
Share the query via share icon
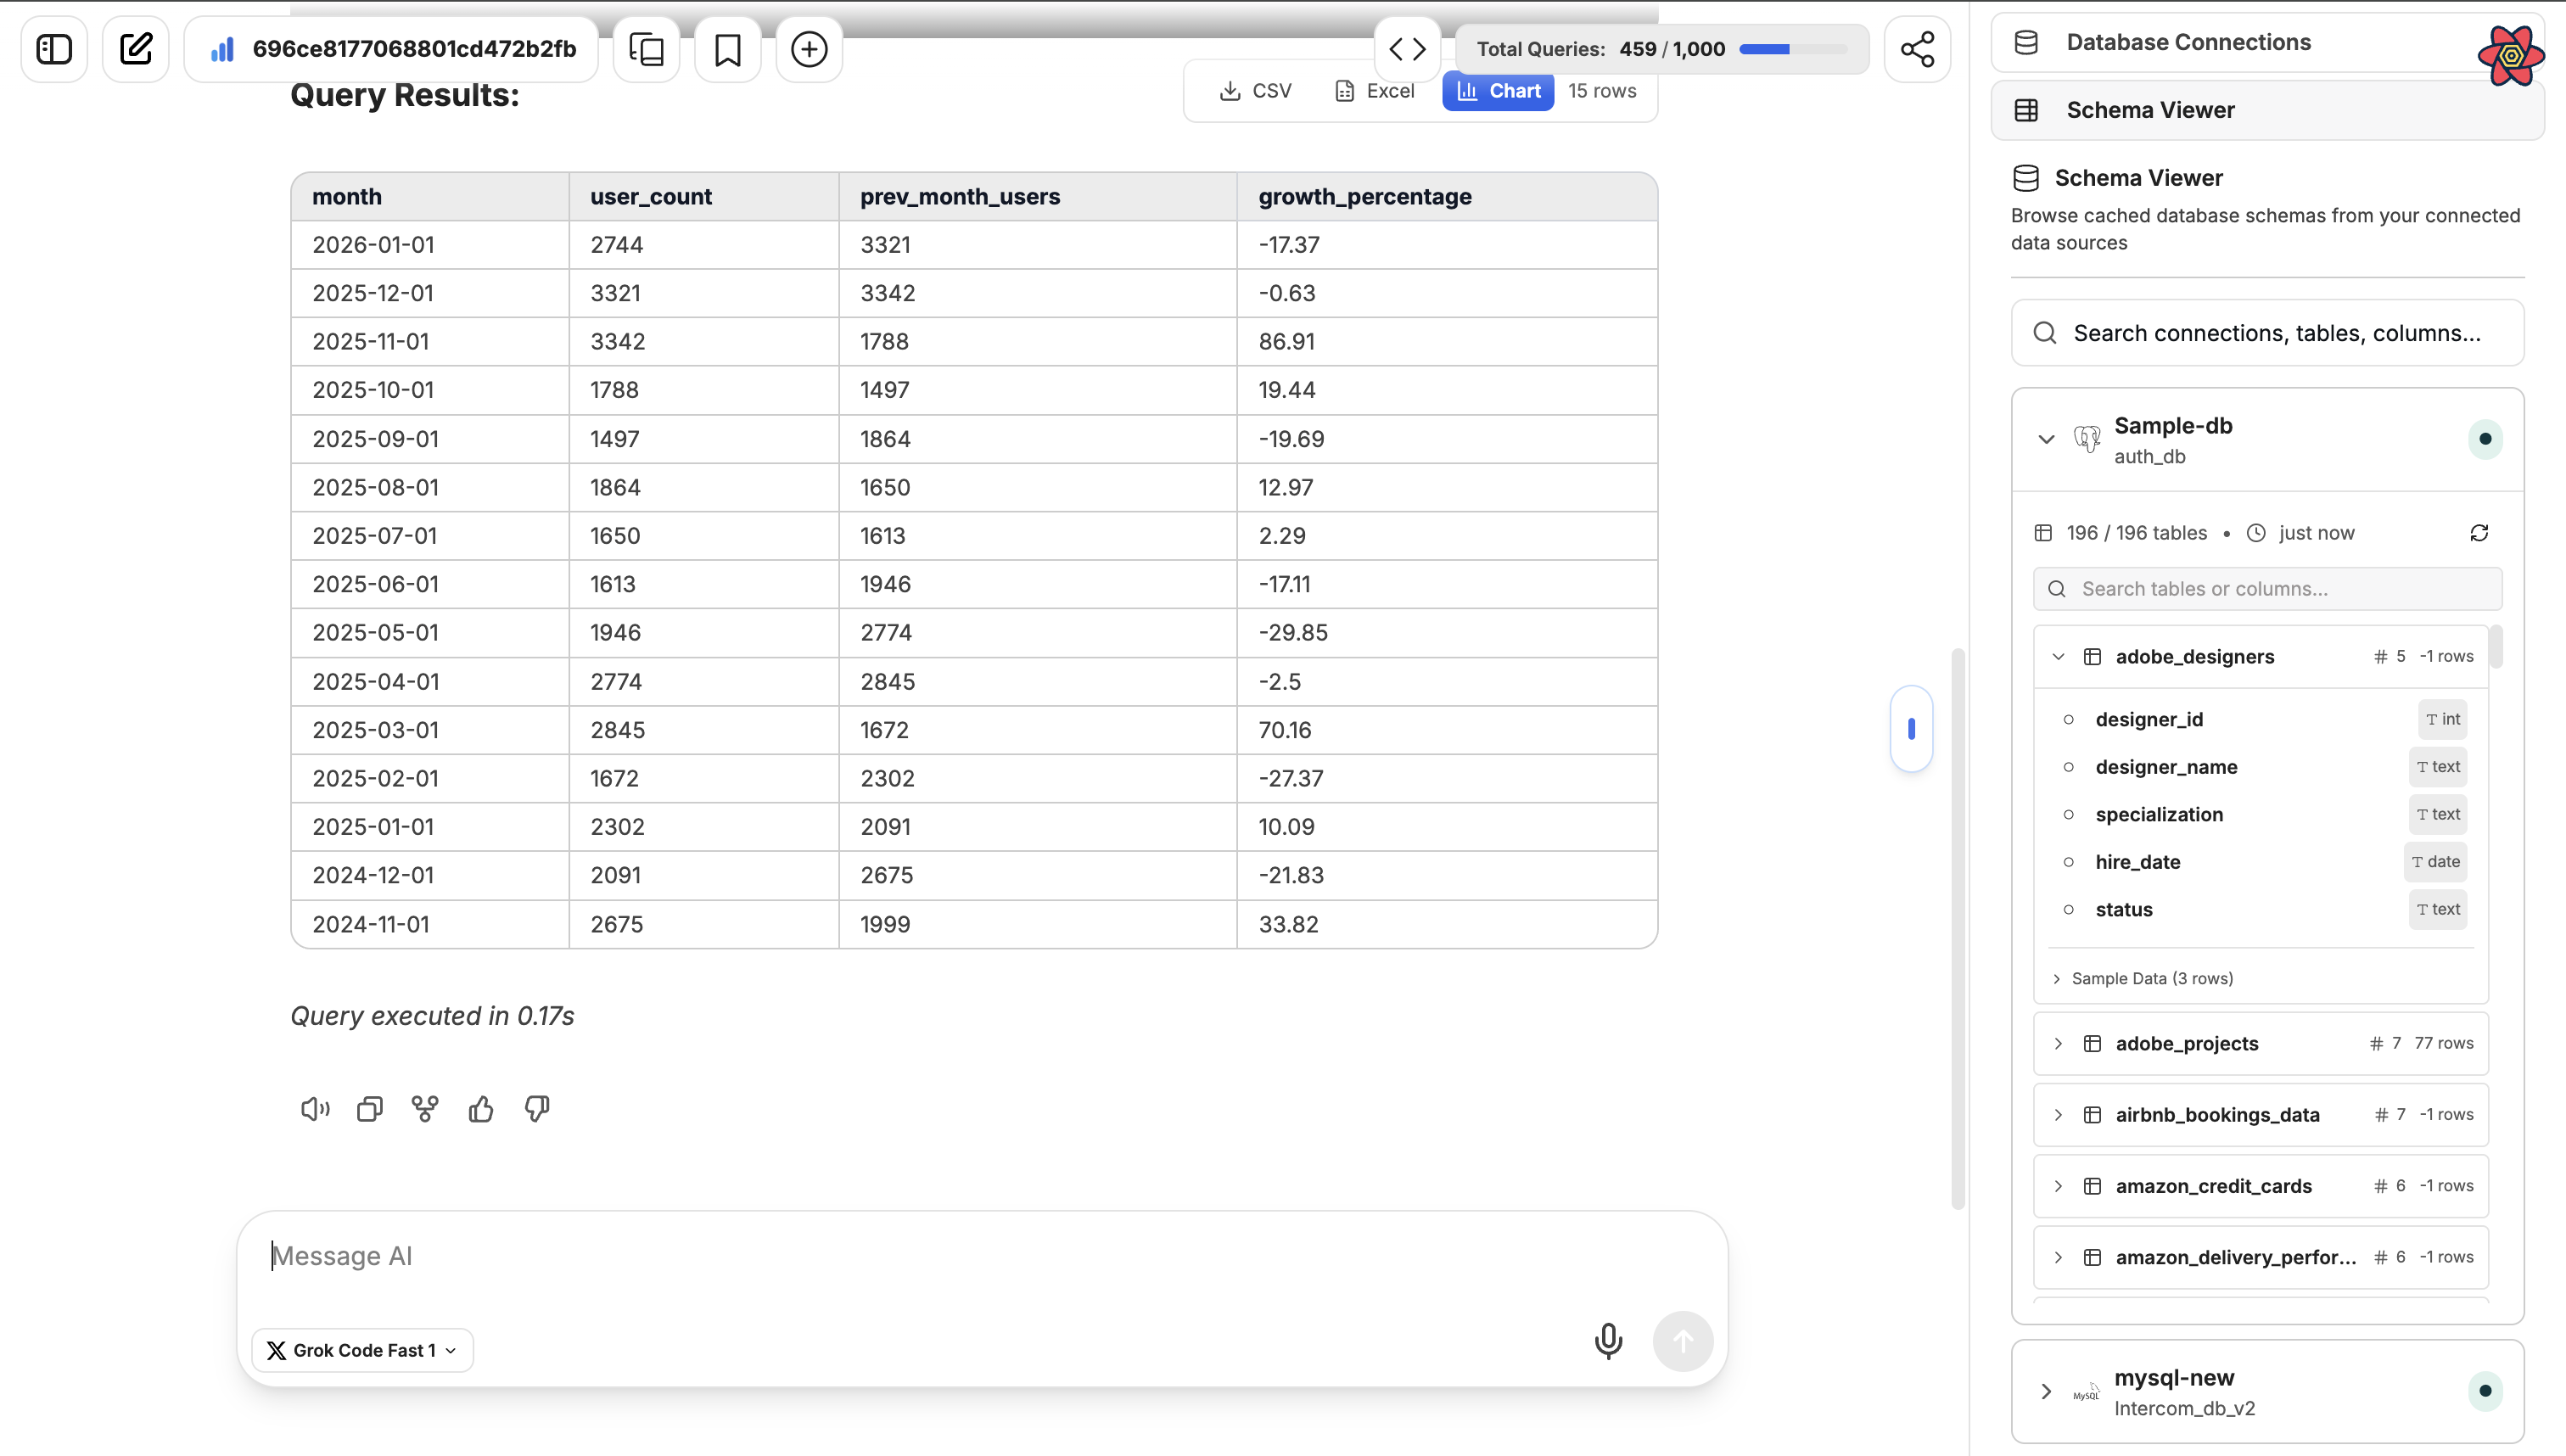pos(1917,48)
